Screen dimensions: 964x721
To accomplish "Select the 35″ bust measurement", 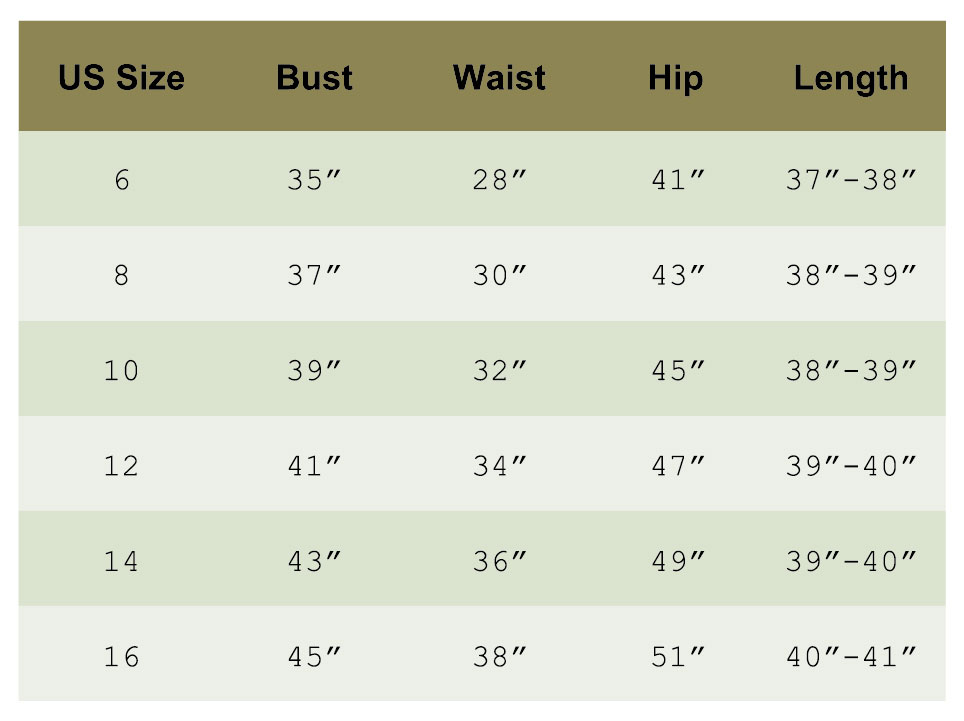I will 314,181.
